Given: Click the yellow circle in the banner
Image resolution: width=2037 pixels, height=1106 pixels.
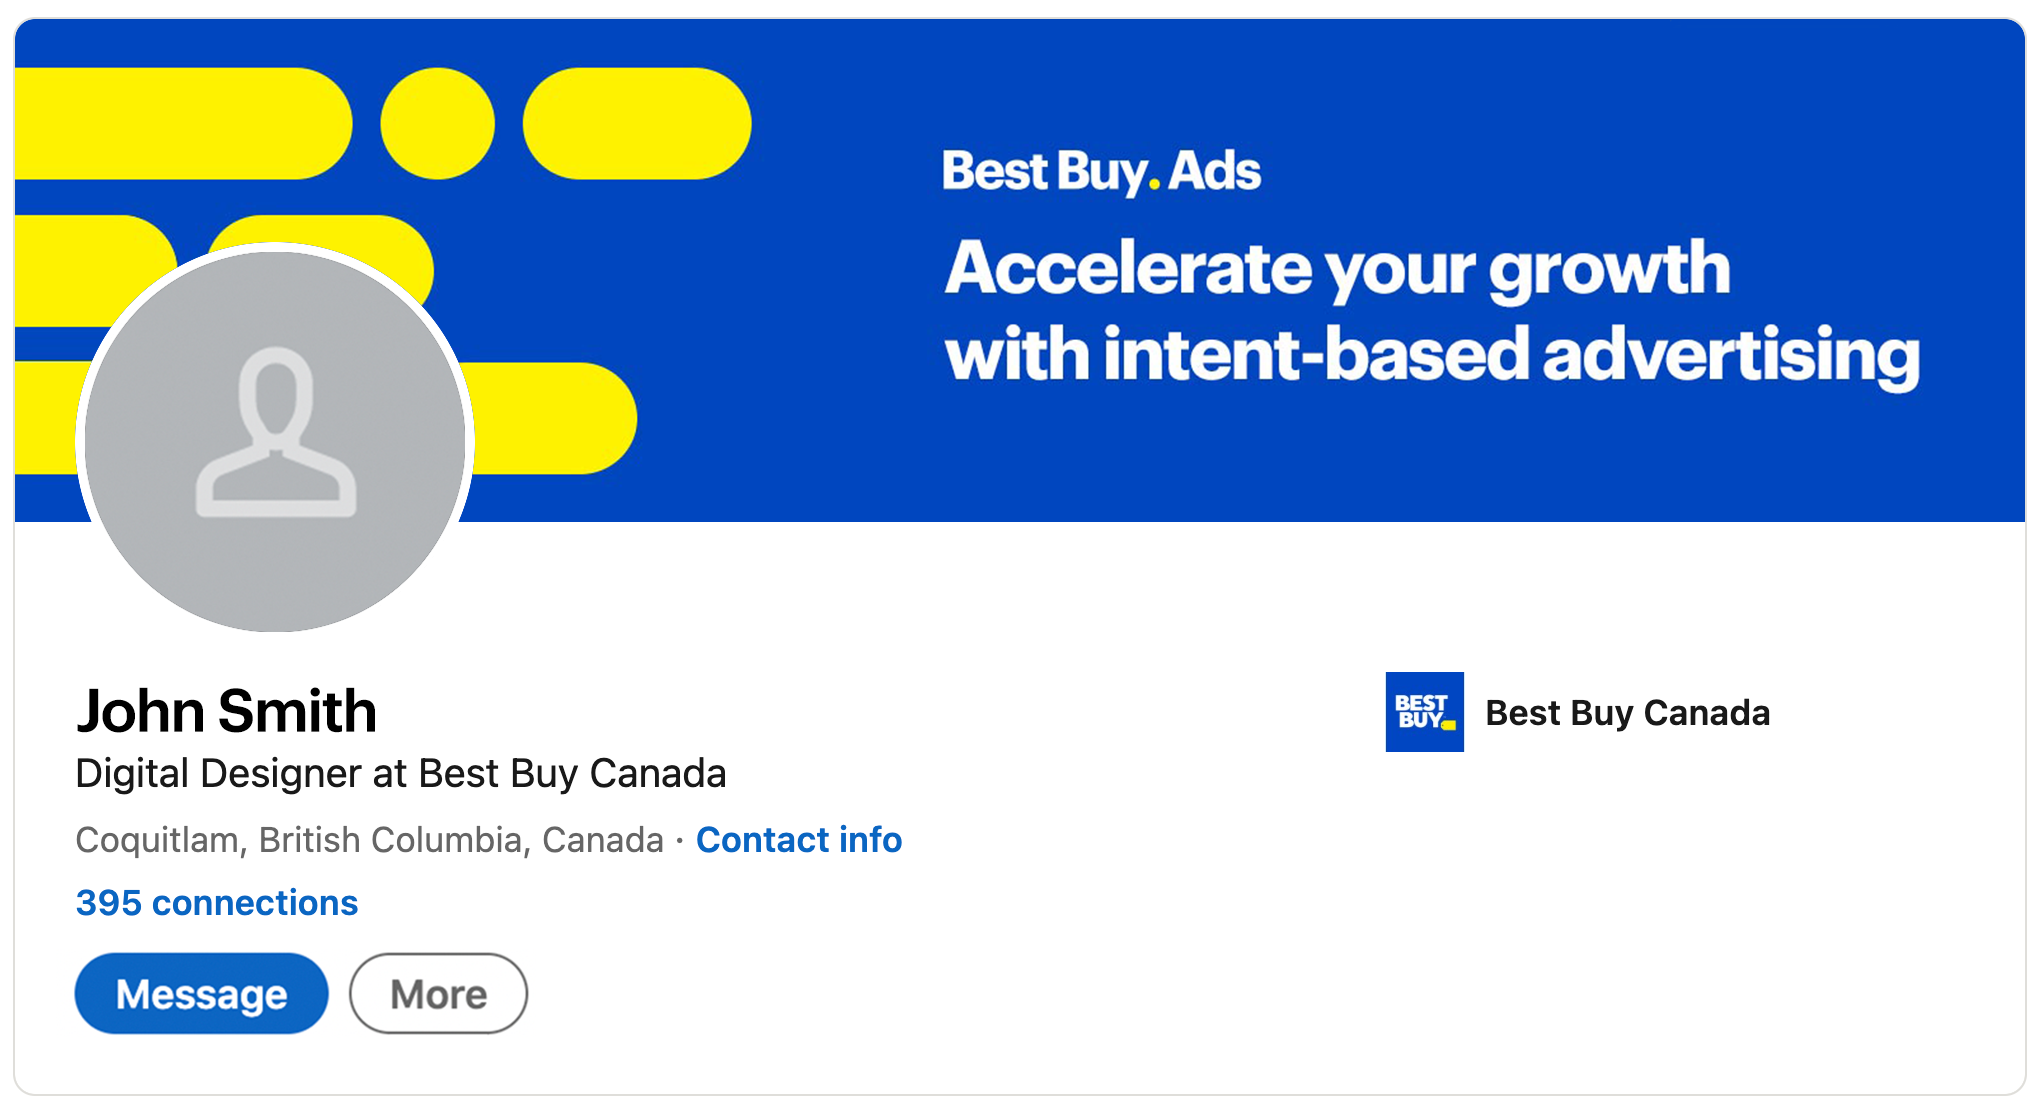Looking at the screenshot, I should click(x=437, y=124).
